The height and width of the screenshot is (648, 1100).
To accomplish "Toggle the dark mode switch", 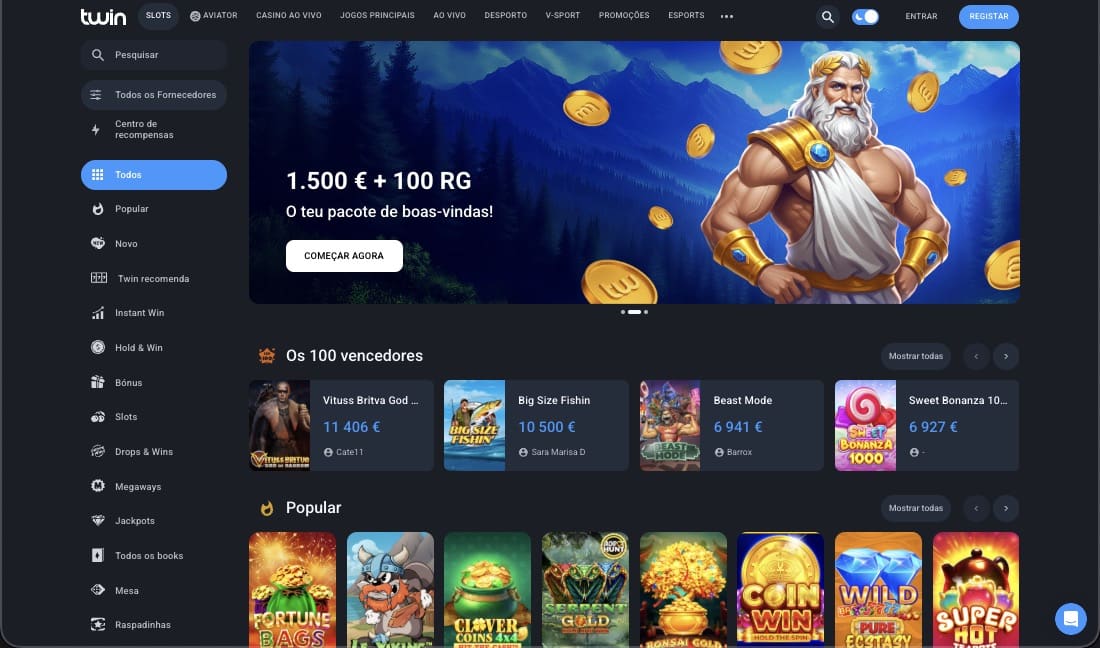I will (865, 17).
